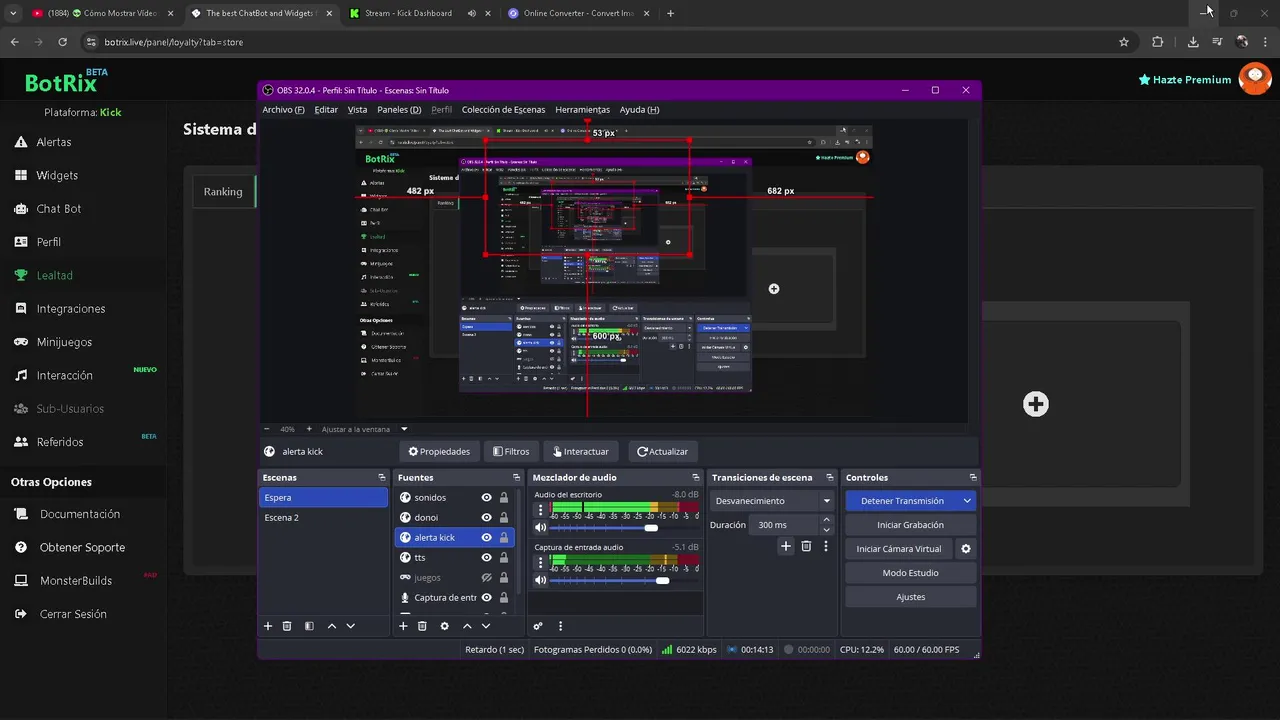Hide the tts source with eye icon
The height and width of the screenshot is (720, 1280).
(x=486, y=557)
